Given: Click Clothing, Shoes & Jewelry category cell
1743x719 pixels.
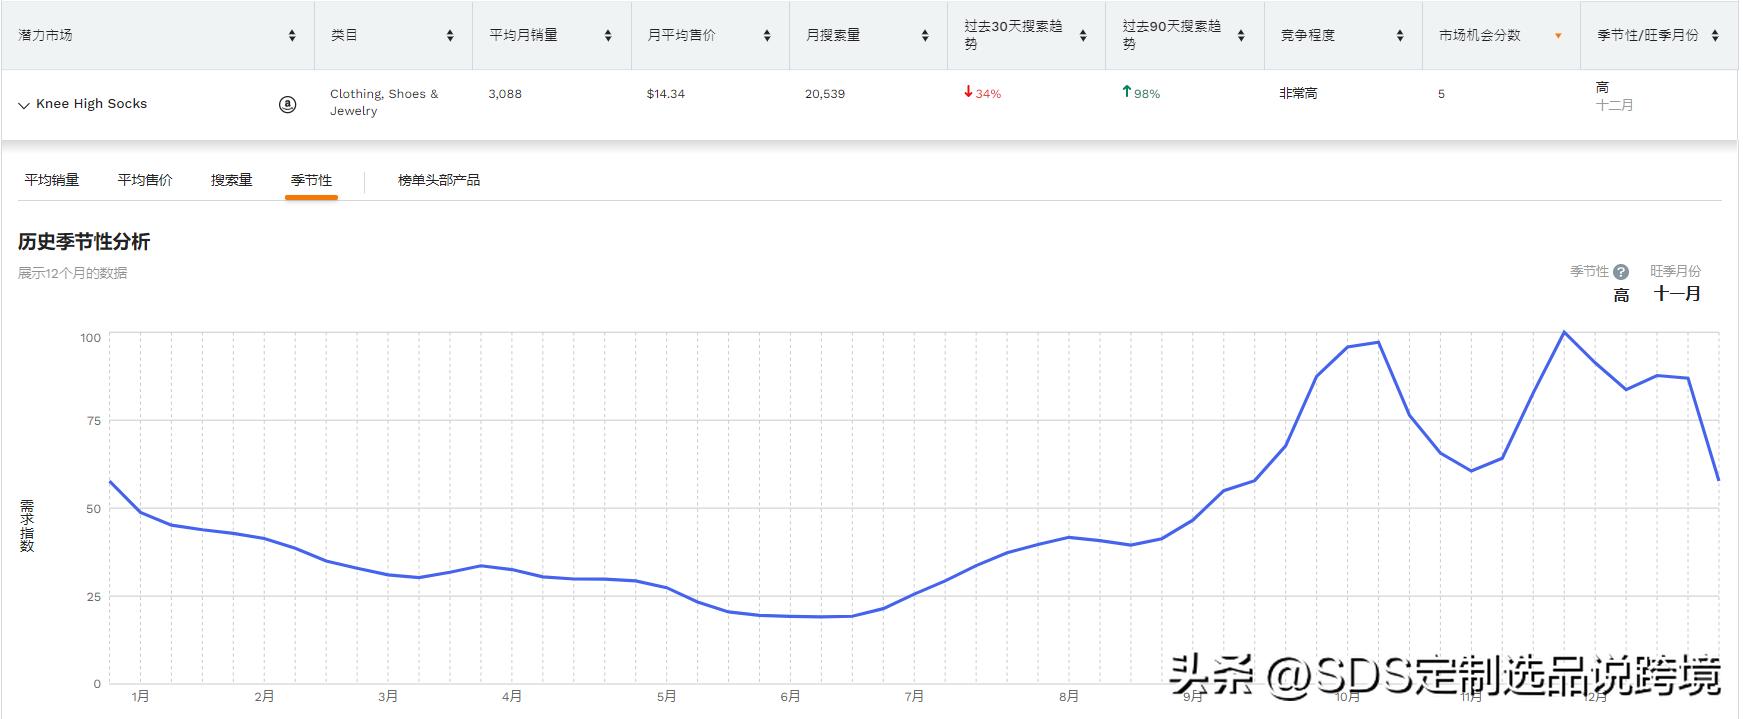Looking at the screenshot, I should tap(385, 102).
